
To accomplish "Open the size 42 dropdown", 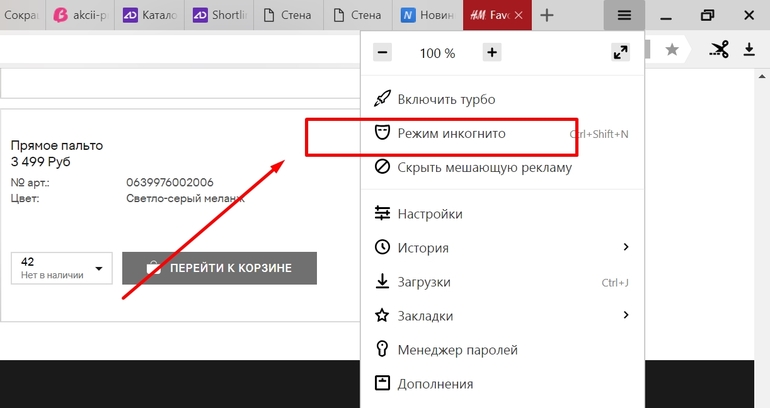I will coord(61,267).
